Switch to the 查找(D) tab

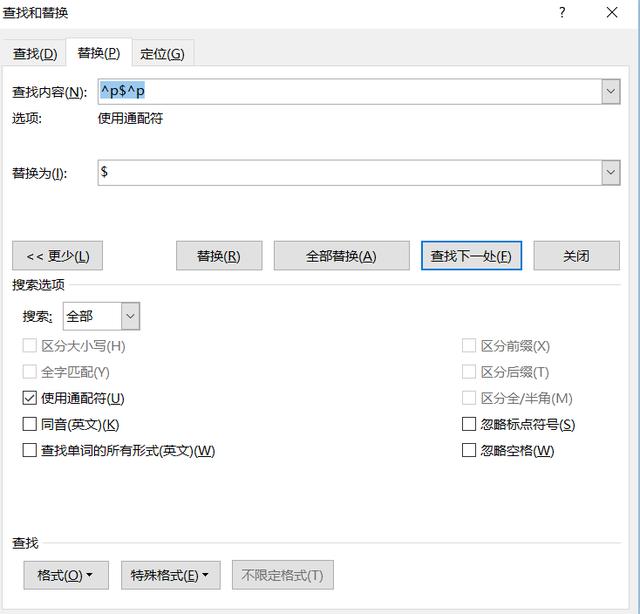(35, 53)
